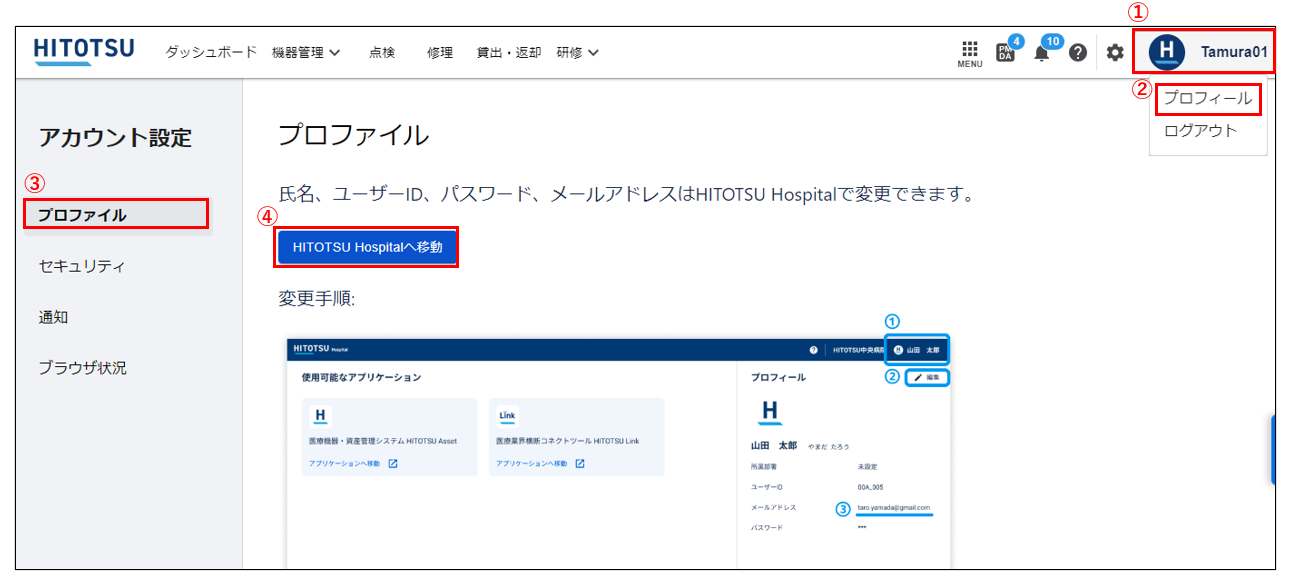Click the help question mark icon
Screen dimensions: 1289x580
pos(1078,53)
